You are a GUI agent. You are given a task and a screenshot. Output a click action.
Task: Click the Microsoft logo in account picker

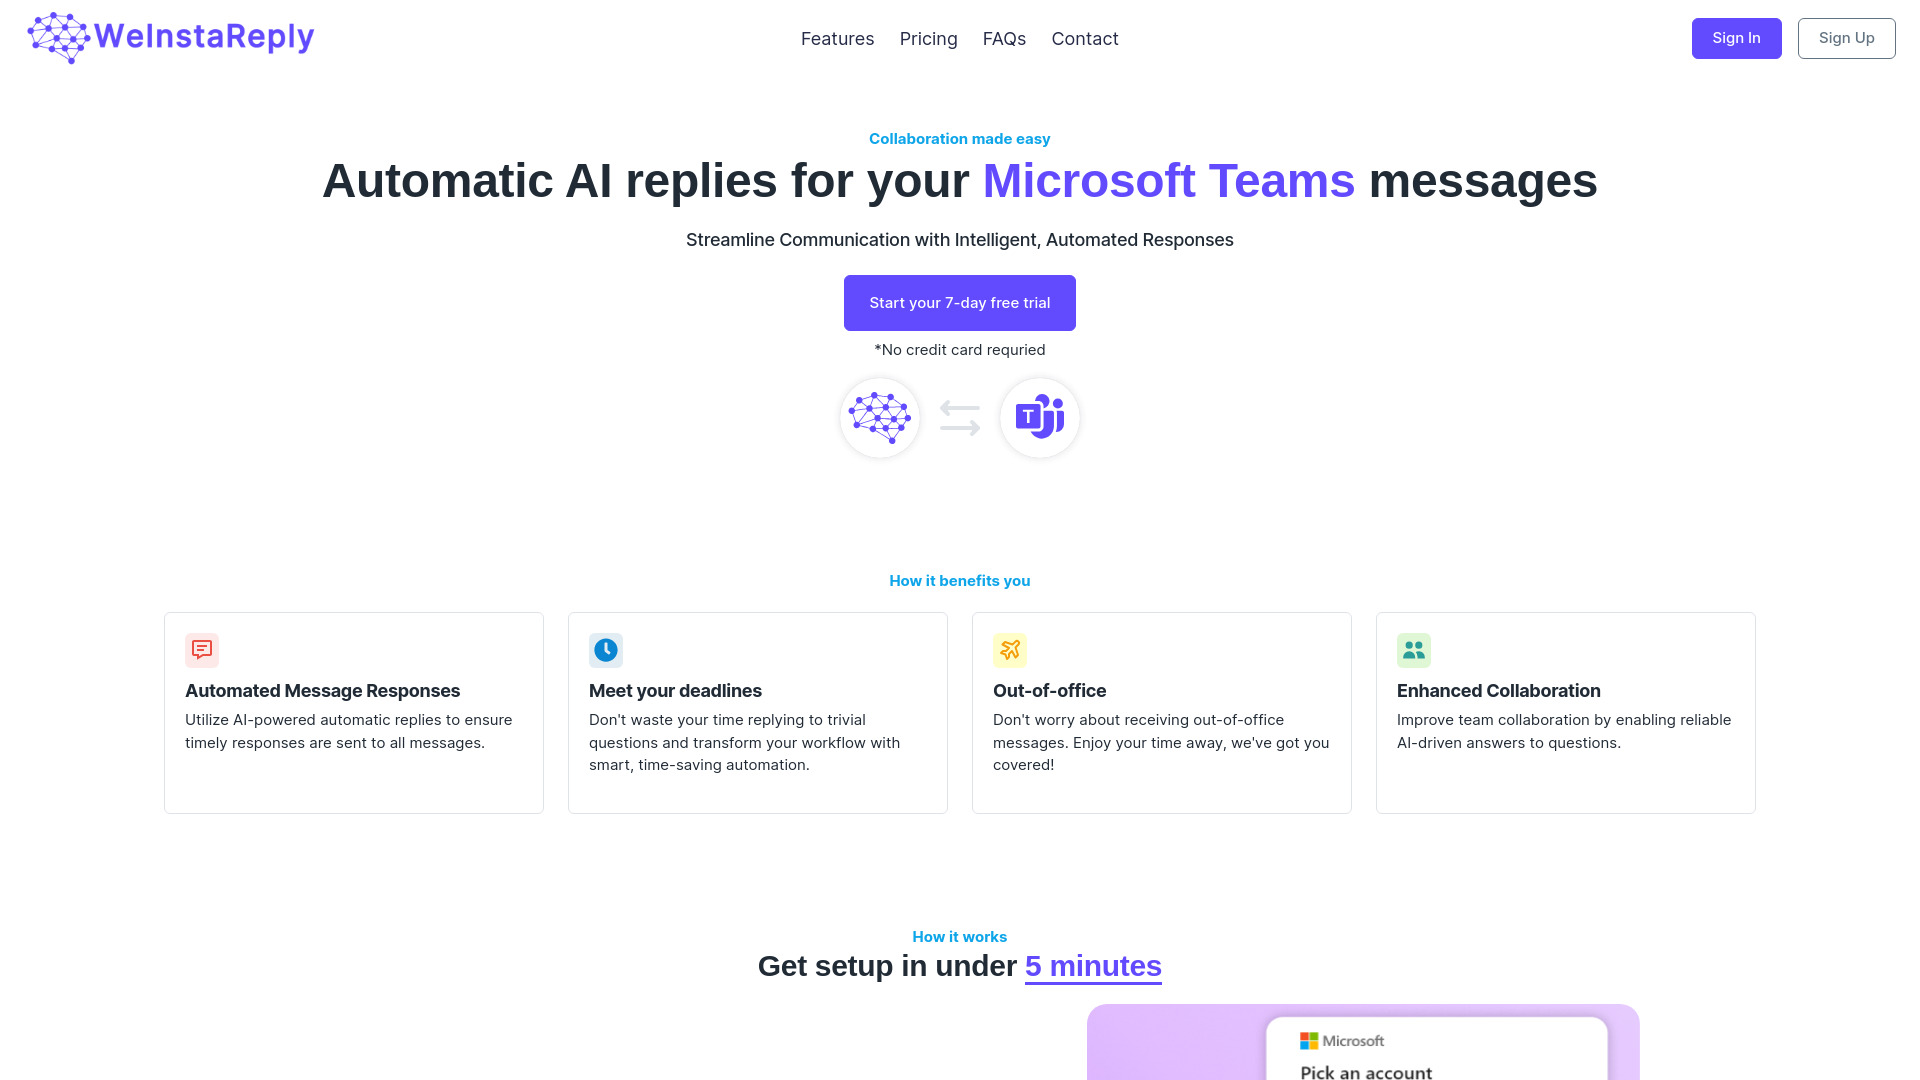click(x=1307, y=1040)
